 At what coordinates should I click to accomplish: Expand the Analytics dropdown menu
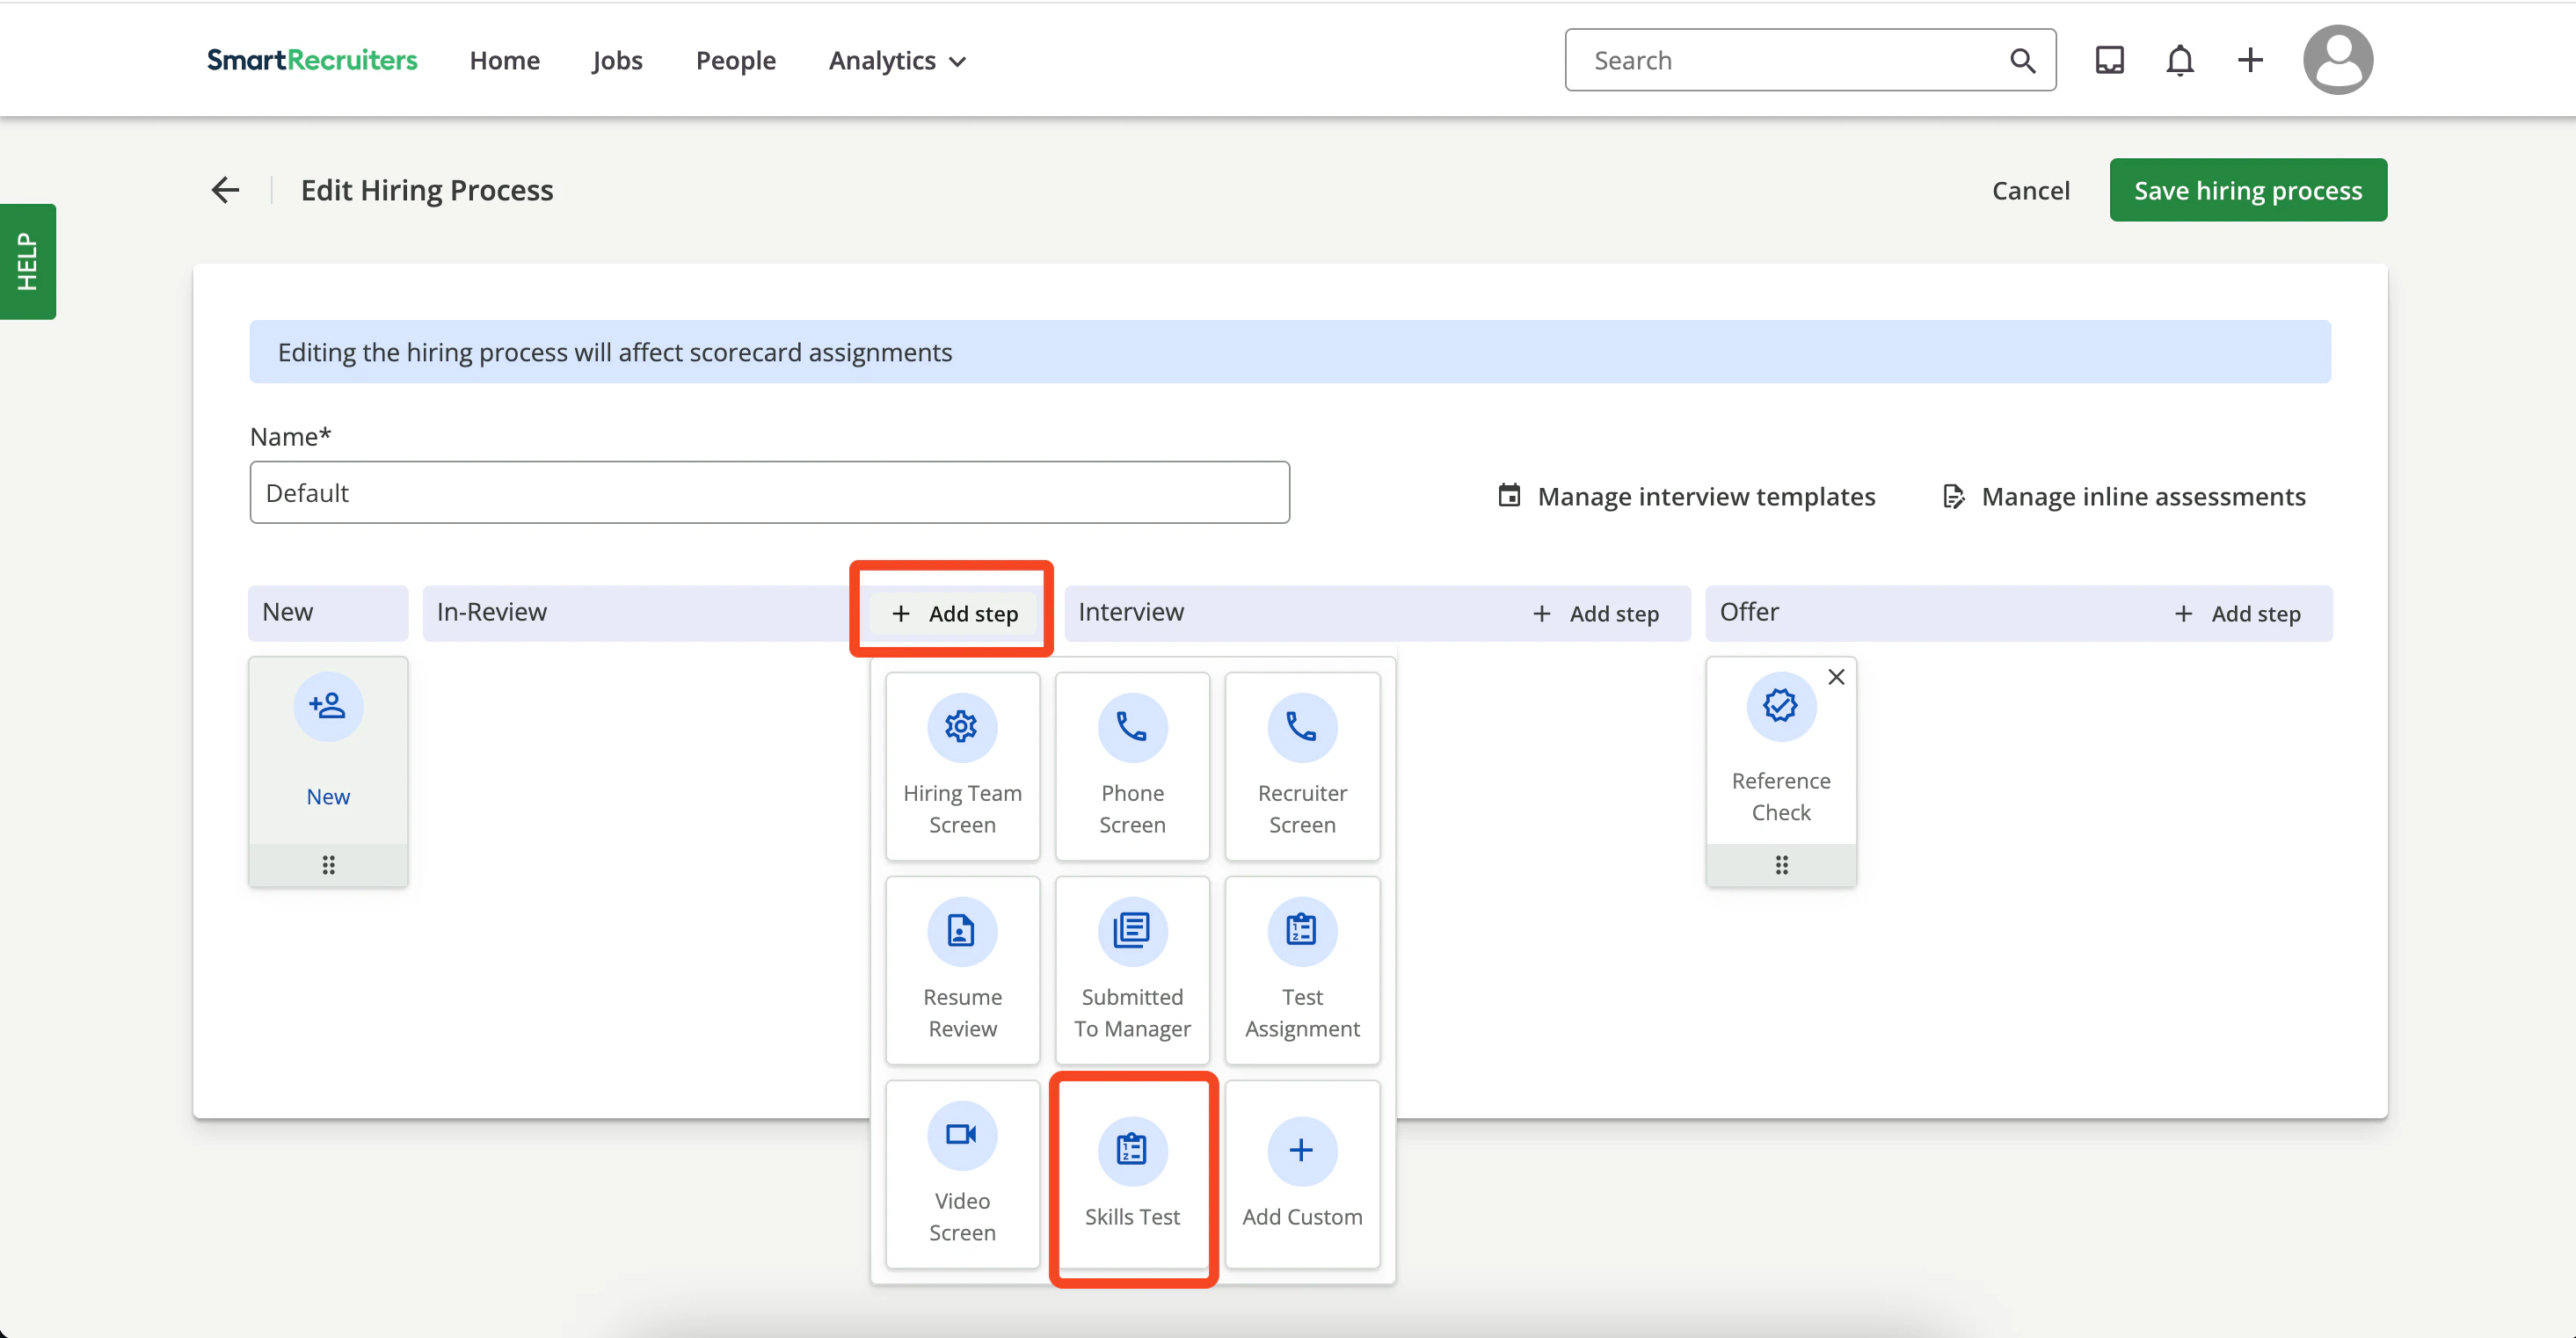(897, 61)
